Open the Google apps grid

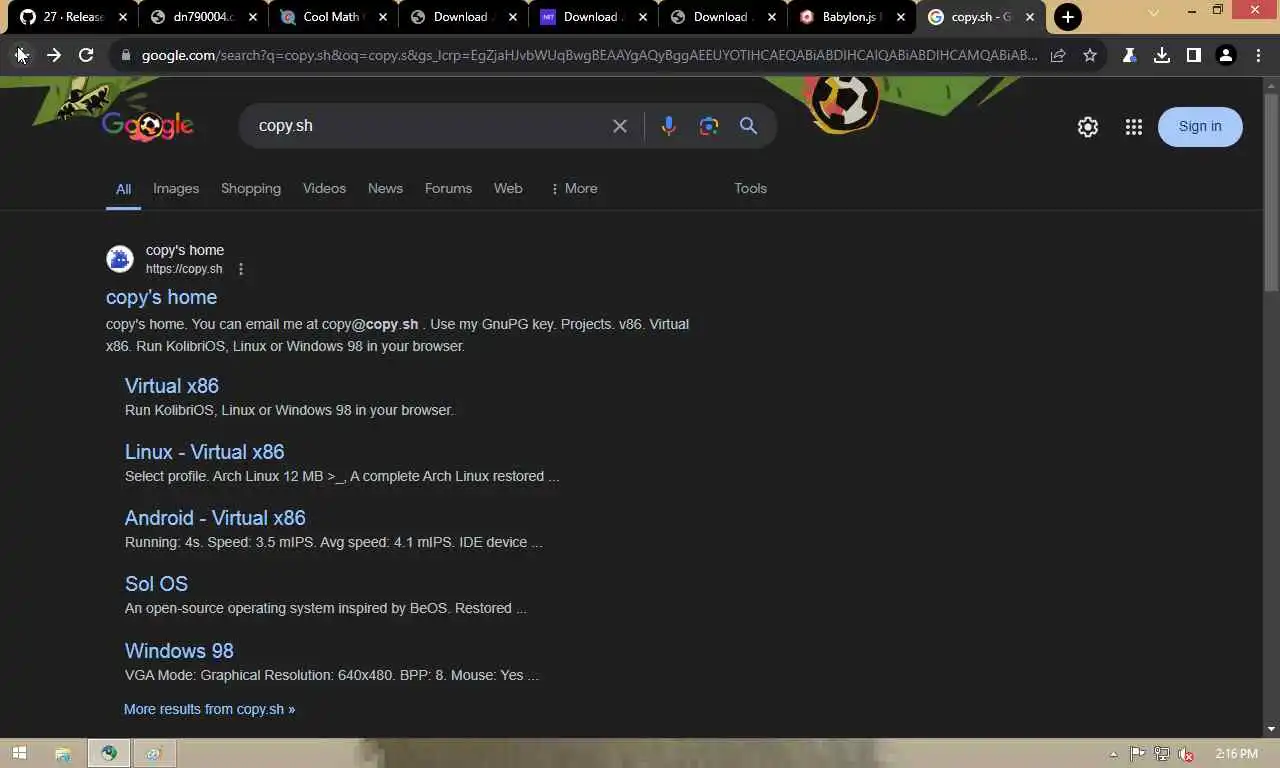coord(1133,127)
